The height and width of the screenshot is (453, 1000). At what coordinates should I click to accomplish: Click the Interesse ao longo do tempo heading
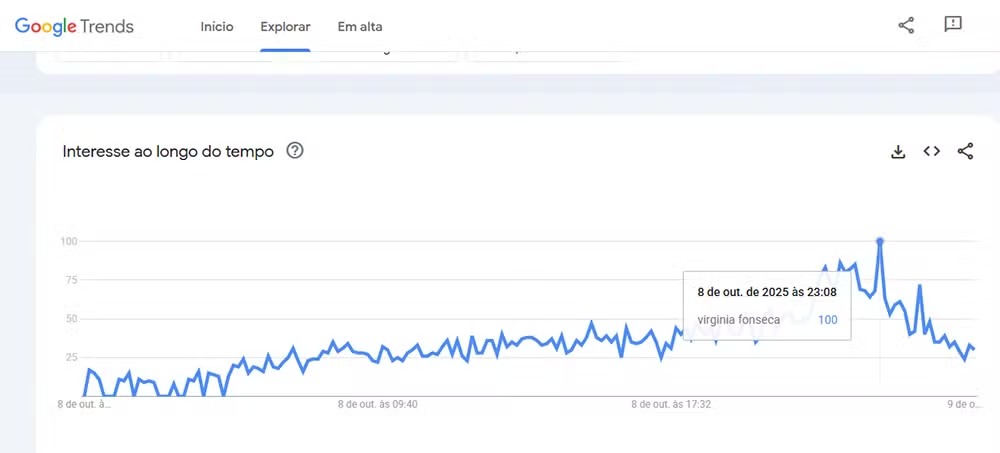(x=168, y=152)
